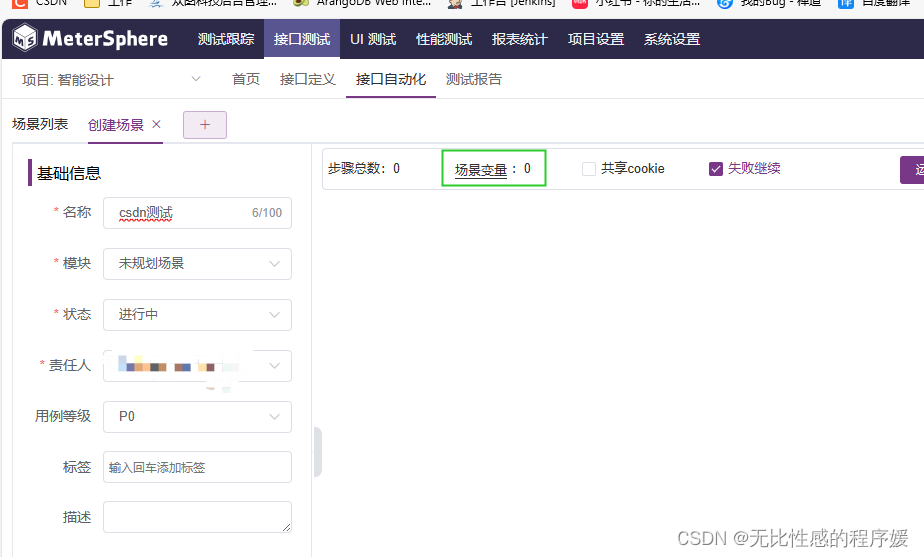
Task: Close the 创建场景 tab
Action: 156,124
